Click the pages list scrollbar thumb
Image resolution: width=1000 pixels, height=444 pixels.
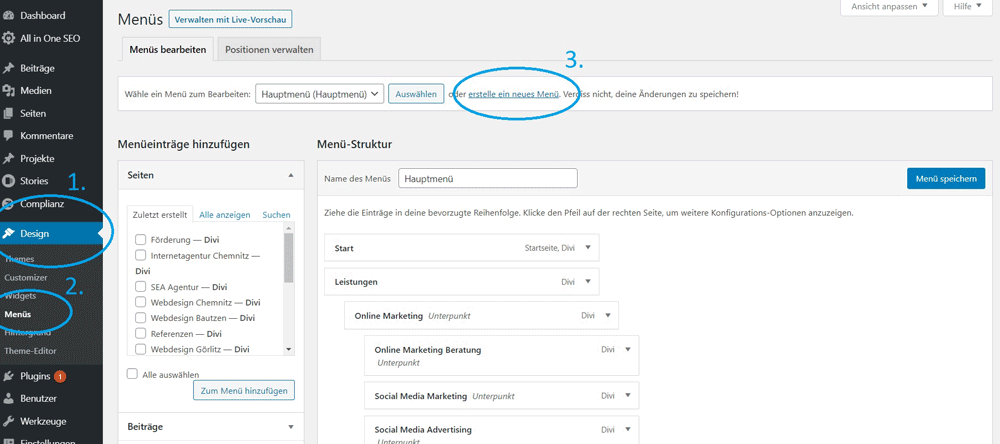[288, 258]
